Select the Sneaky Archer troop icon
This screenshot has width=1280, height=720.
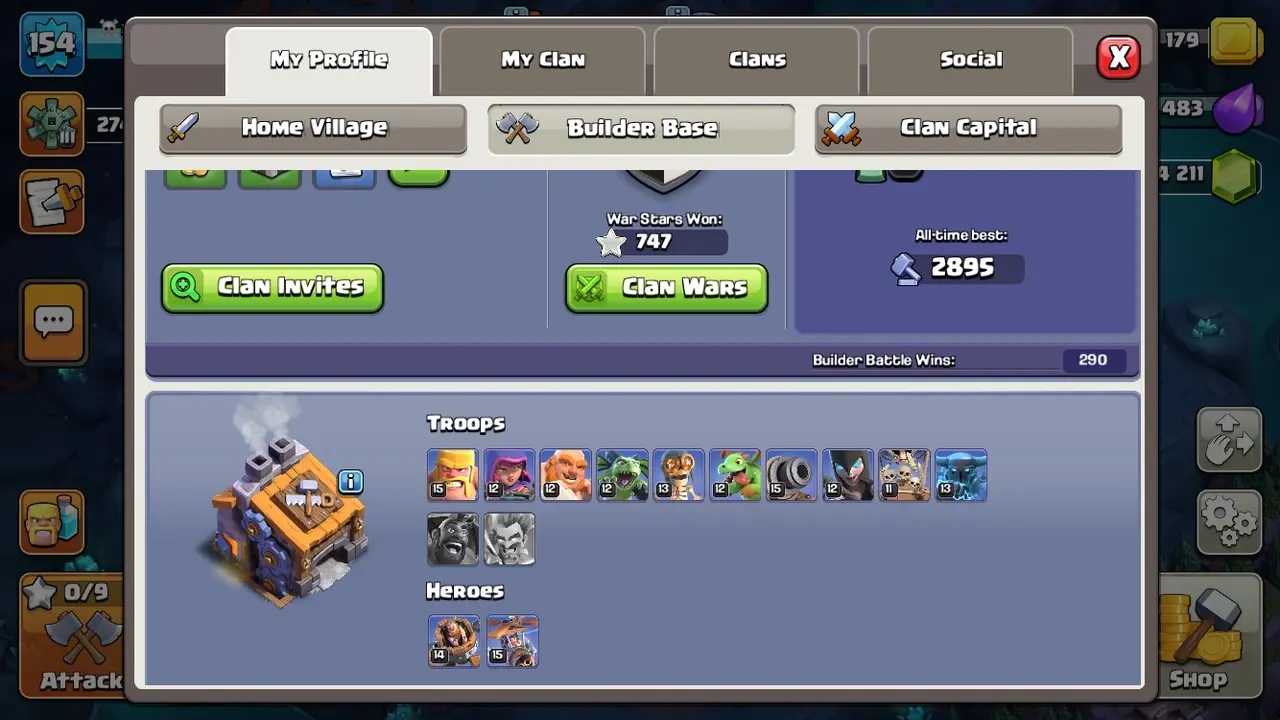pyautogui.click(x=509, y=475)
